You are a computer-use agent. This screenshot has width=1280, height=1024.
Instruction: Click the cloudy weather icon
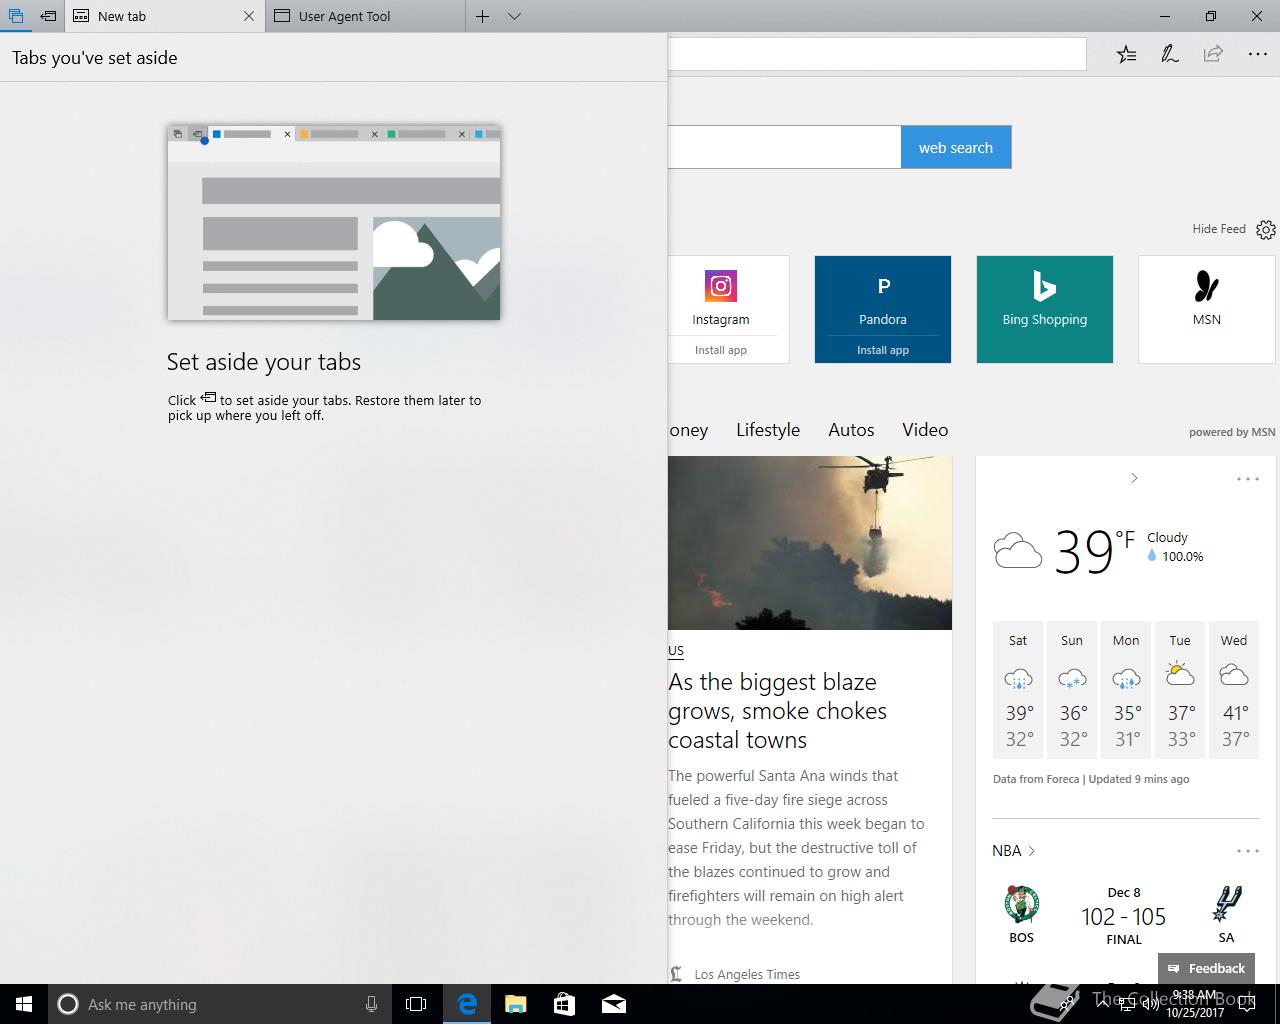coord(1018,551)
